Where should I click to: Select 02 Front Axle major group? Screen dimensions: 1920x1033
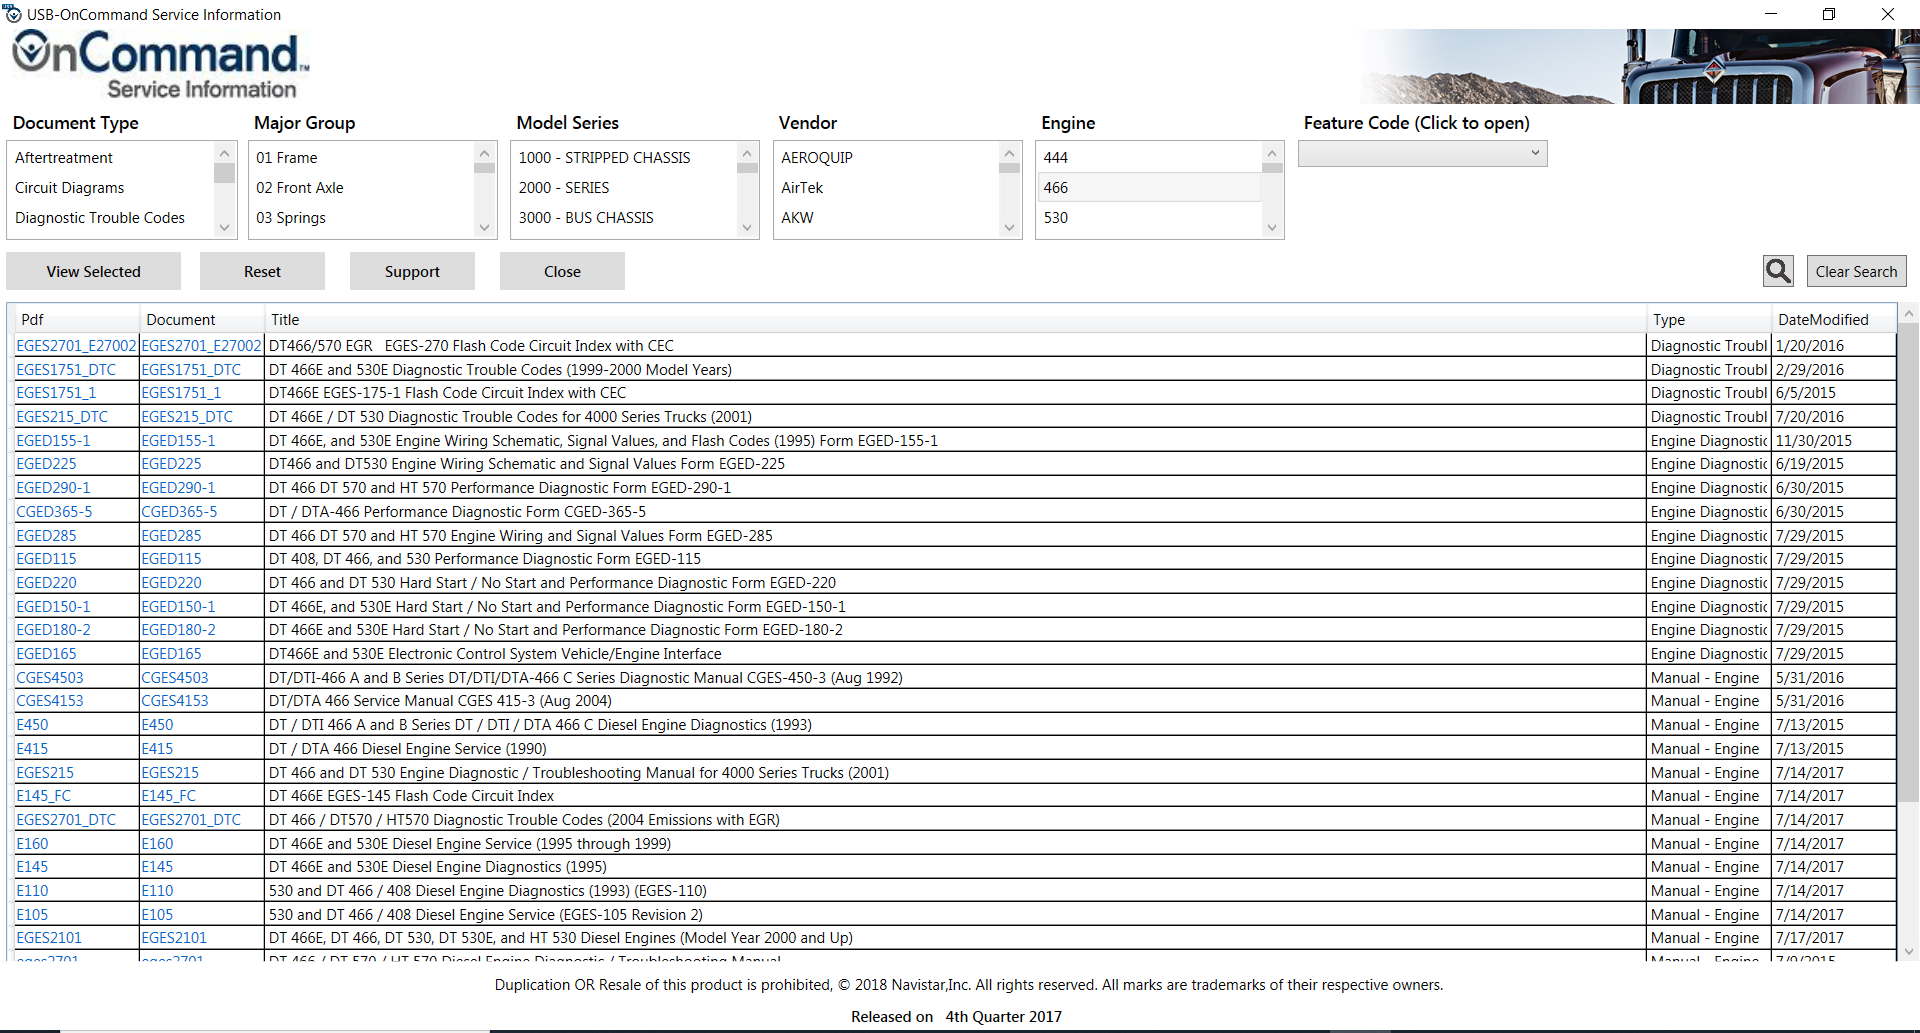click(x=362, y=187)
